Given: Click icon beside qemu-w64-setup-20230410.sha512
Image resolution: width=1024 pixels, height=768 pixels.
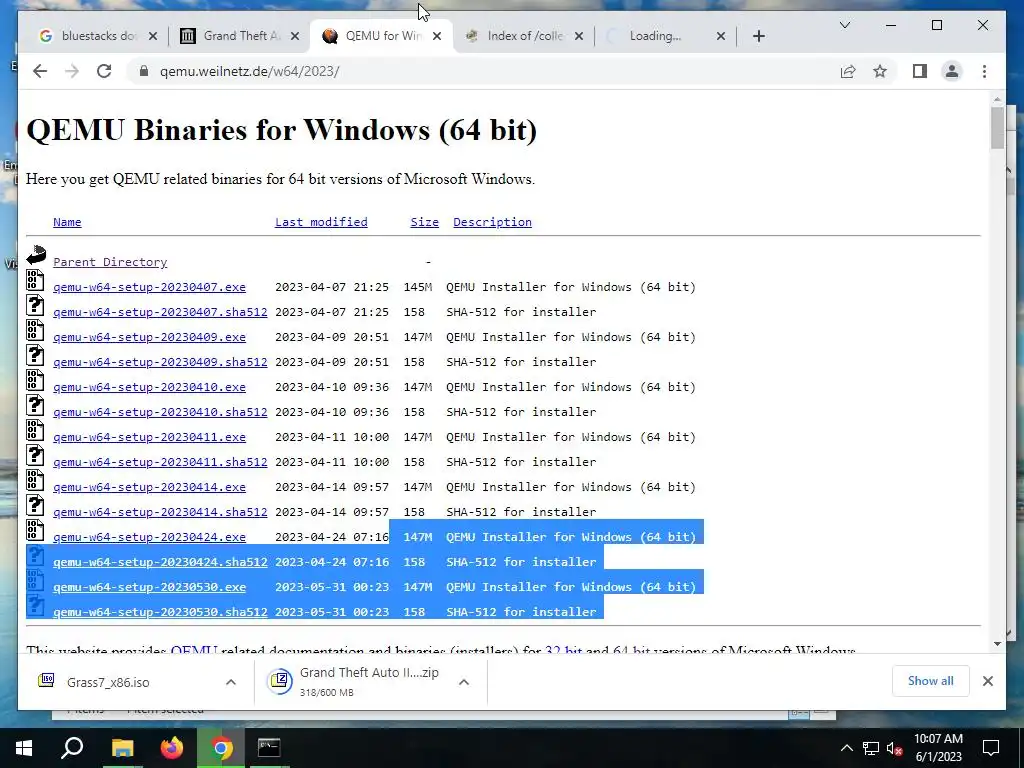Looking at the screenshot, I should coord(35,405).
